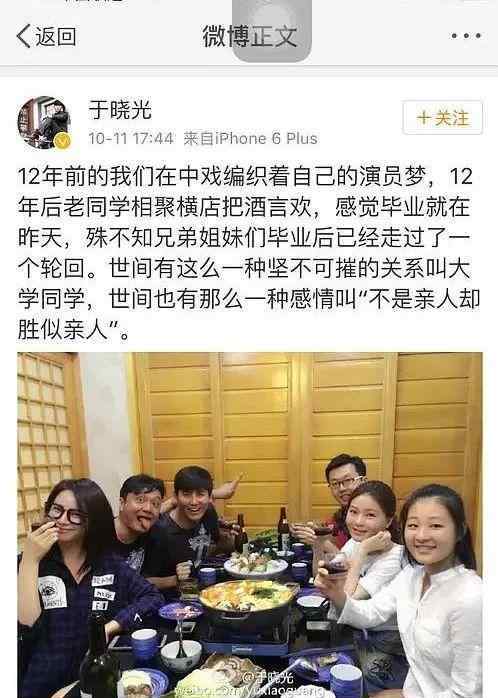Open the three-dot more options menu
The height and width of the screenshot is (698, 498).
[x=466, y=36]
